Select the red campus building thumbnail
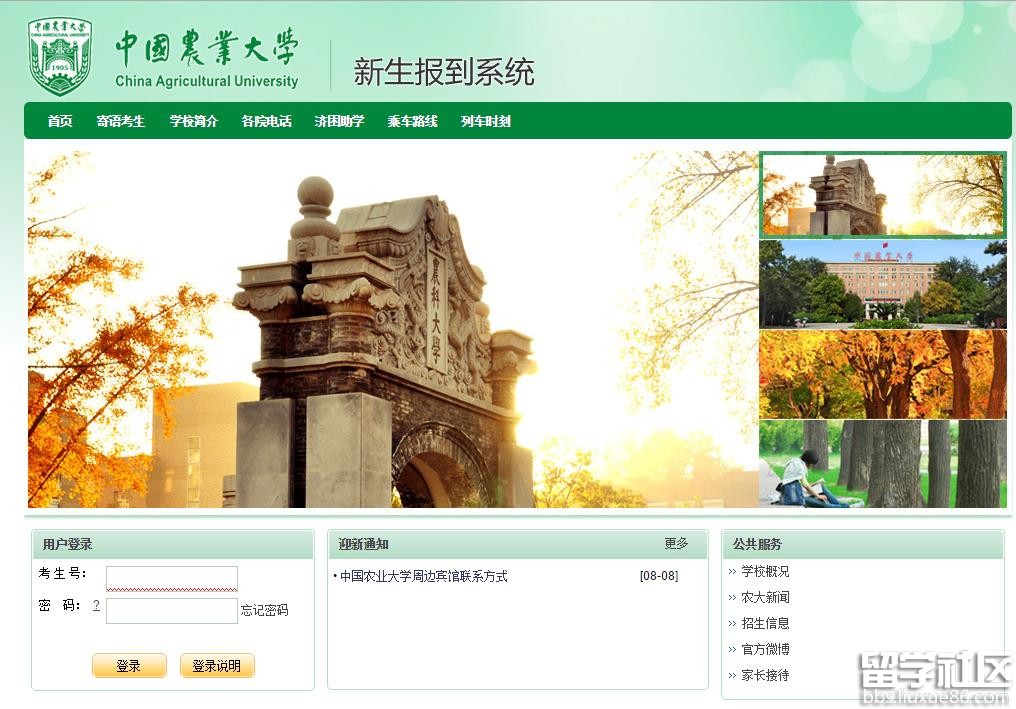 tap(883, 284)
